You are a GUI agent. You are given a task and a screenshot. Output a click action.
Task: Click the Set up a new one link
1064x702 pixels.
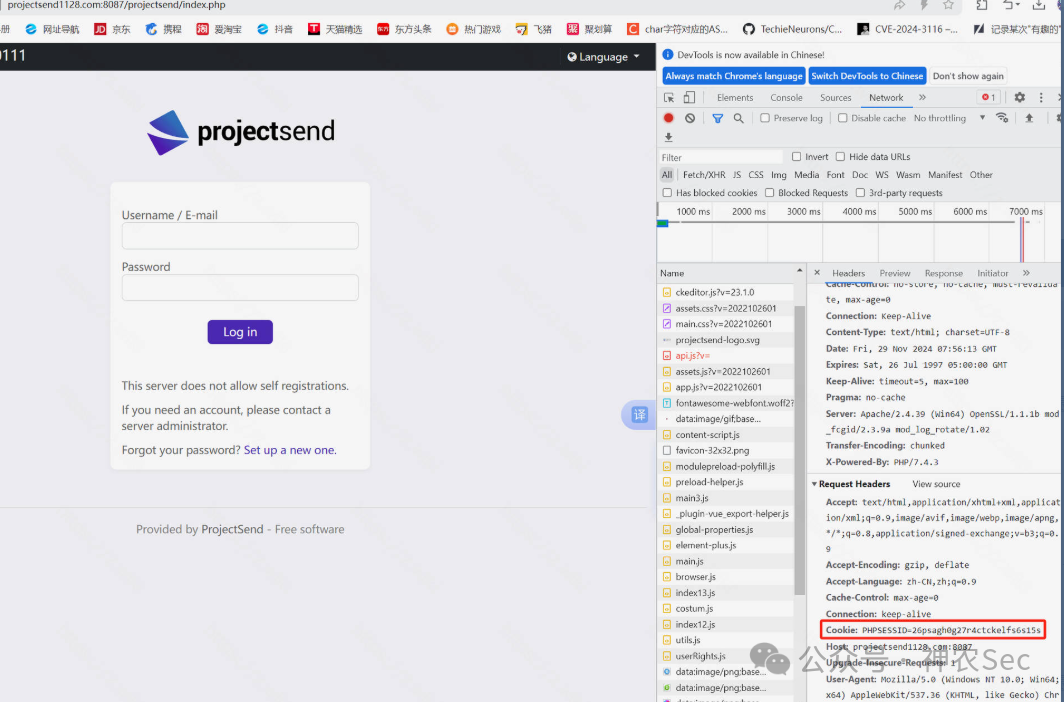[289, 450]
